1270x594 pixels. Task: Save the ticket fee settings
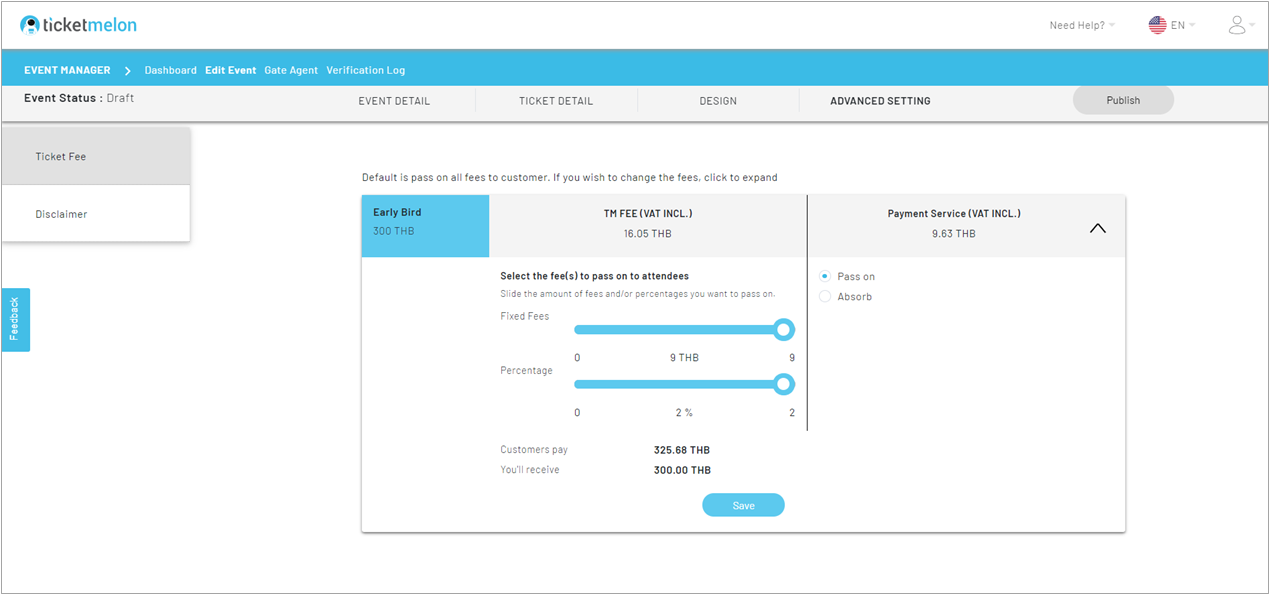point(743,505)
